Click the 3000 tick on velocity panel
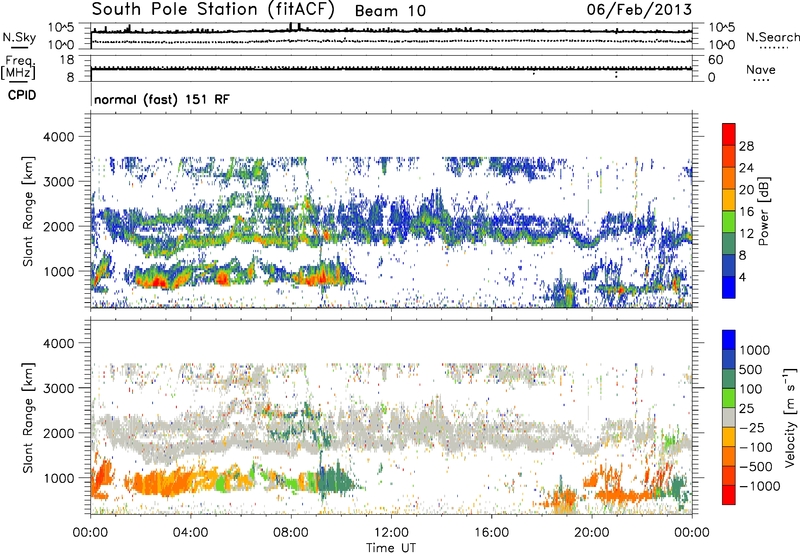Image resolution: width=800 pixels, height=554 pixels. pos(58,388)
